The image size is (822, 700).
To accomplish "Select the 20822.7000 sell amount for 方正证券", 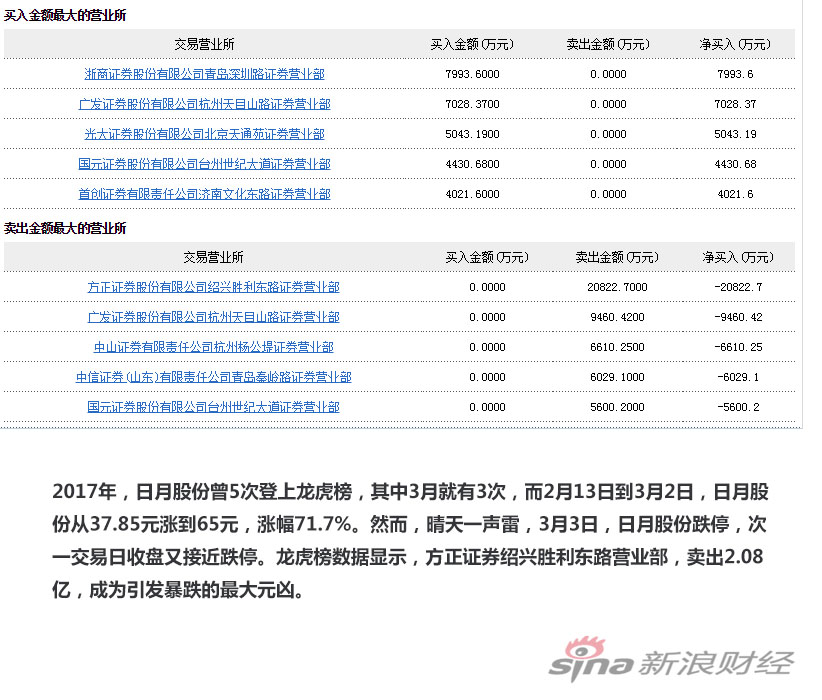I will coord(617,286).
